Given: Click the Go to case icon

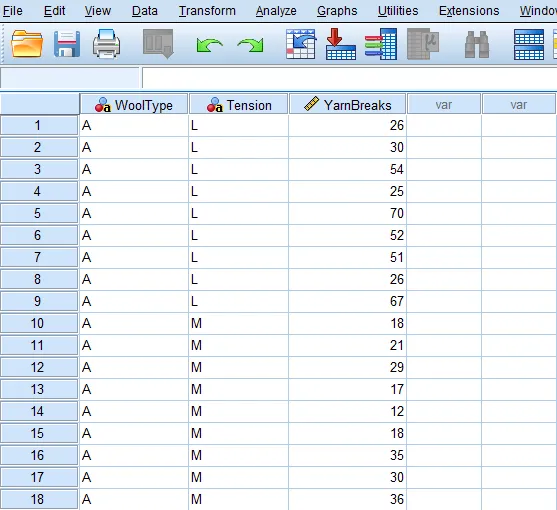Looking at the screenshot, I should pyautogui.click(x=301, y=44).
